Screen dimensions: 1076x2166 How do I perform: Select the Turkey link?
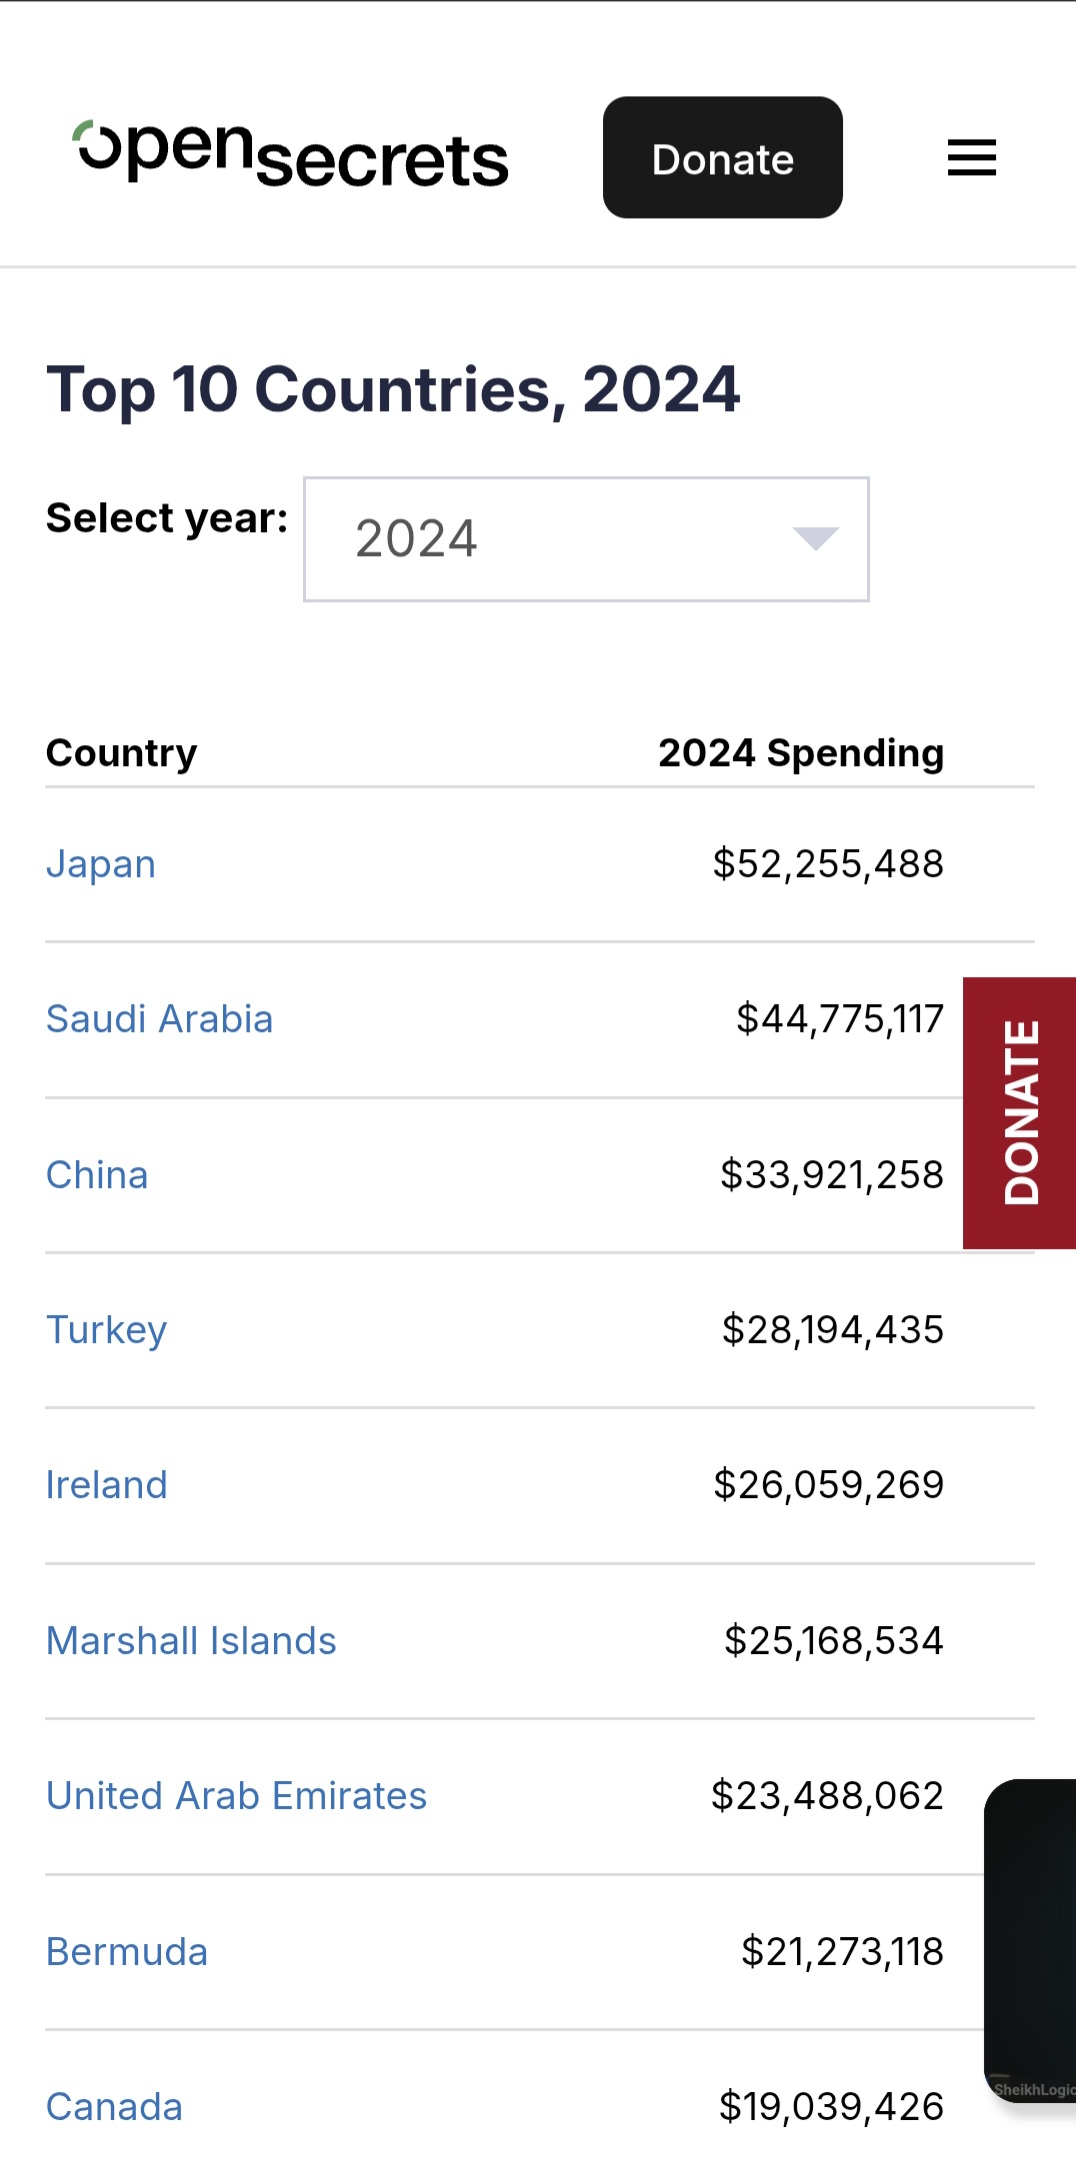click(x=106, y=1330)
